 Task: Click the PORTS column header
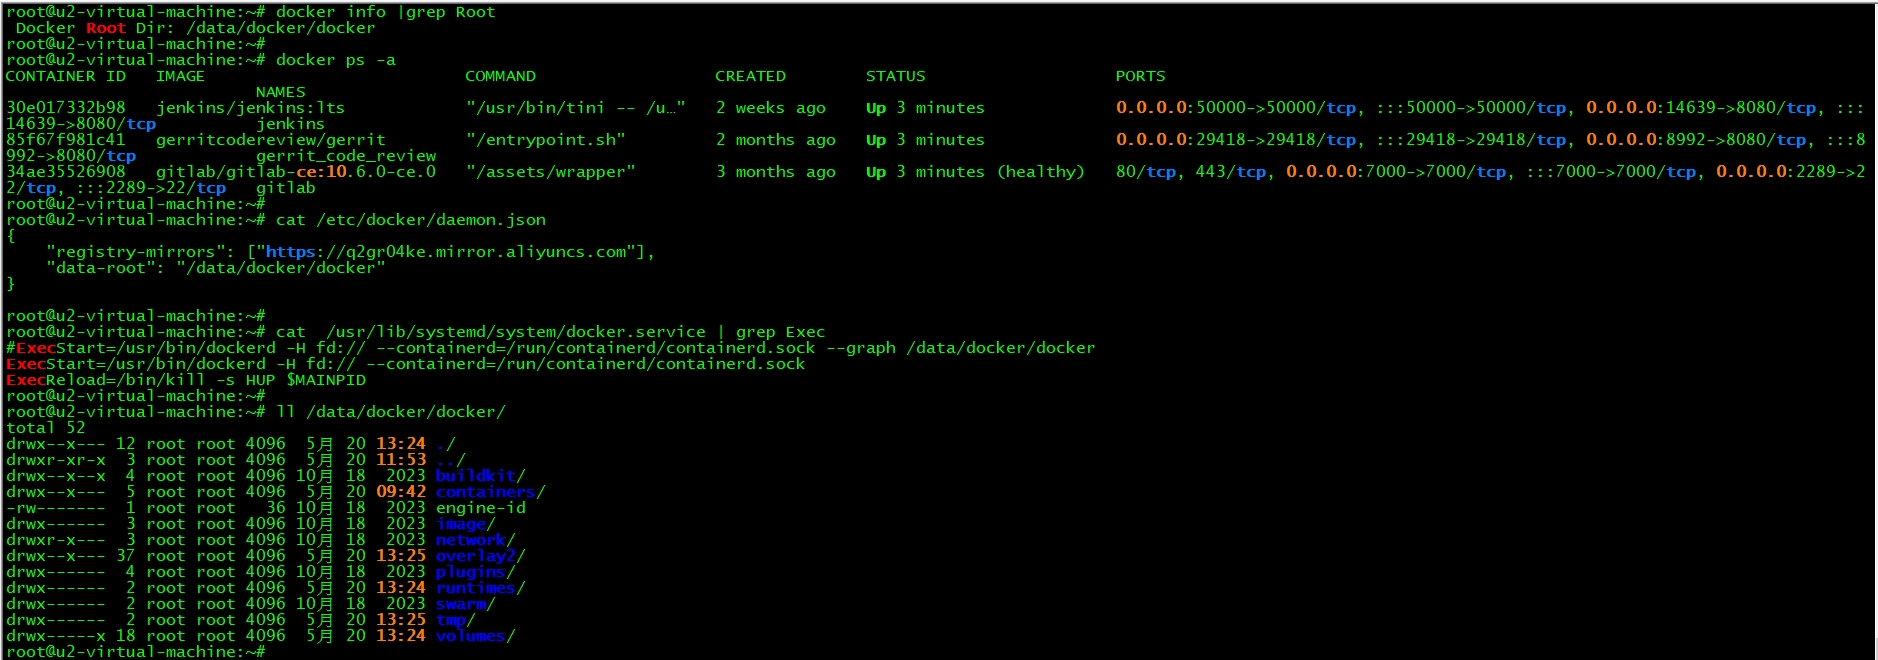point(1140,76)
